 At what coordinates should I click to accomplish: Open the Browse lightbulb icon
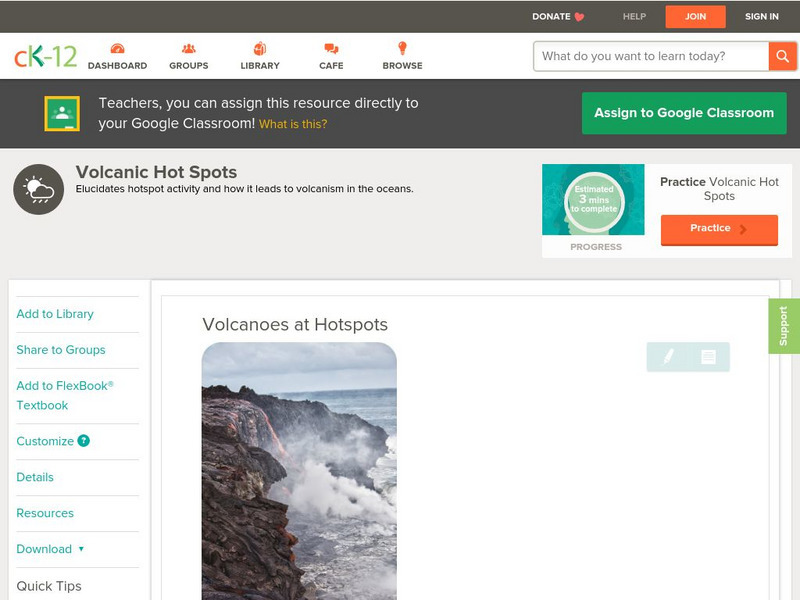(x=402, y=49)
